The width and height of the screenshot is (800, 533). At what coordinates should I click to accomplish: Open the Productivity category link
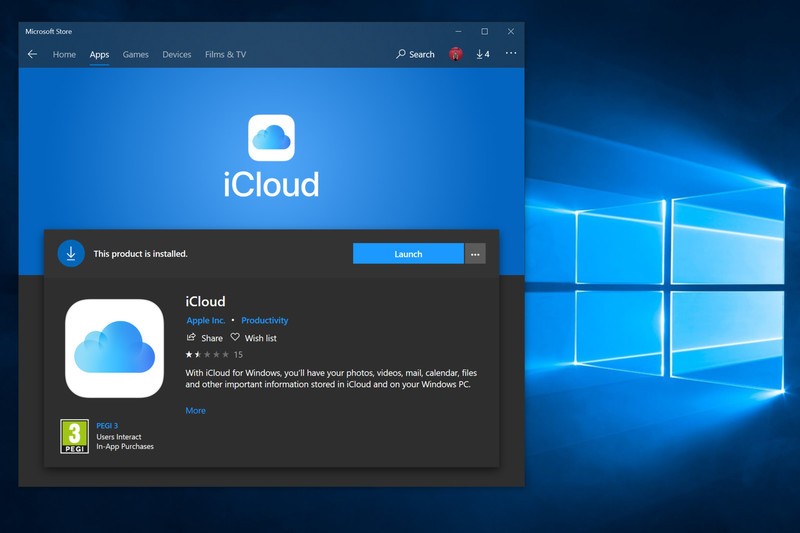point(265,320)
